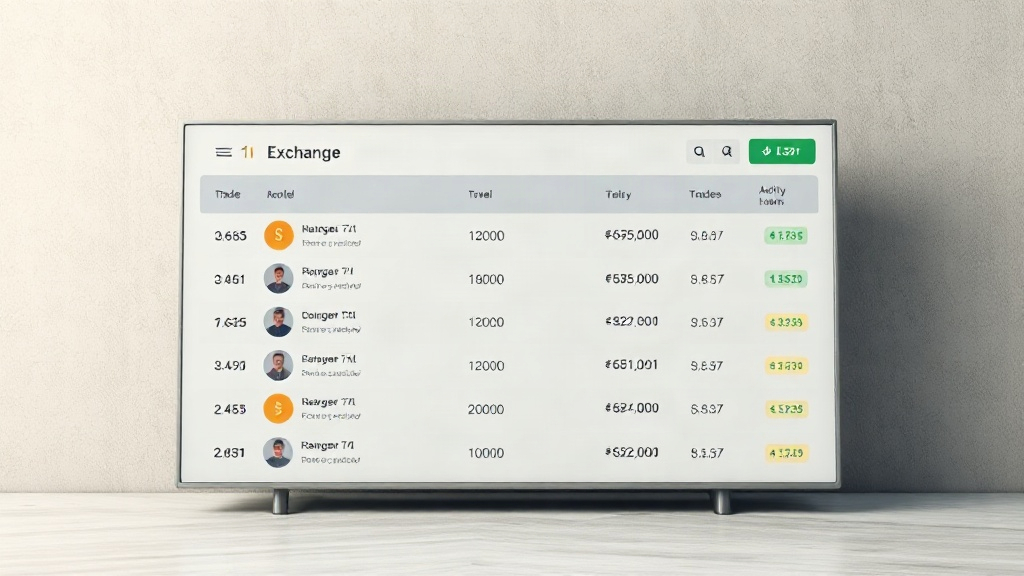Click the search icon farthest from the green button
This screenshot has height=576, width=1024.
[699, 152]
